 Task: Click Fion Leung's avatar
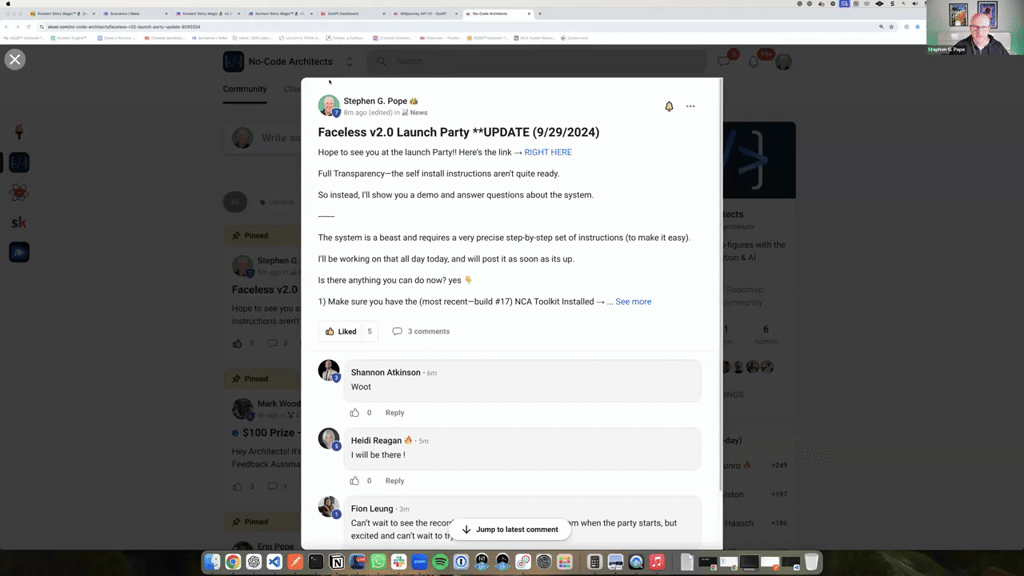pyautogui.click(x=328, y=506)
